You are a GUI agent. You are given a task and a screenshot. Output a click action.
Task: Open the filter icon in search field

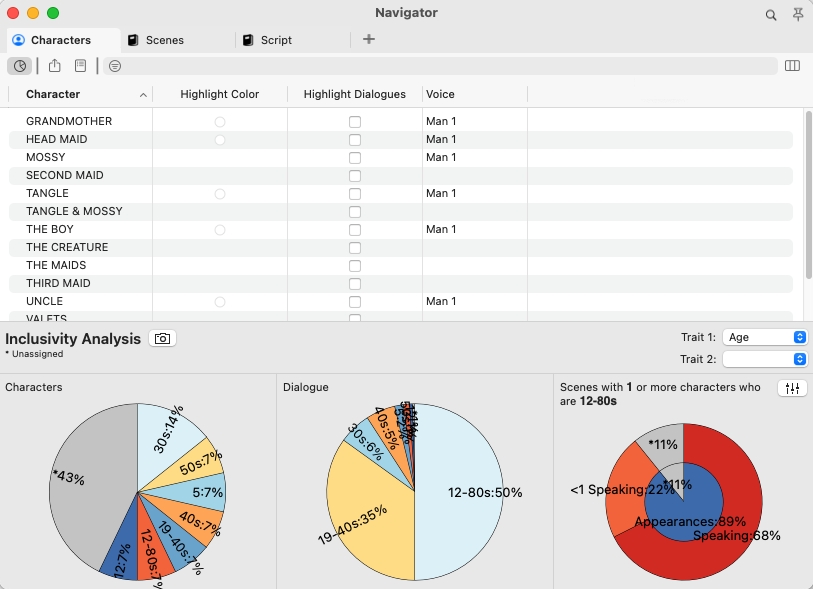115,66
